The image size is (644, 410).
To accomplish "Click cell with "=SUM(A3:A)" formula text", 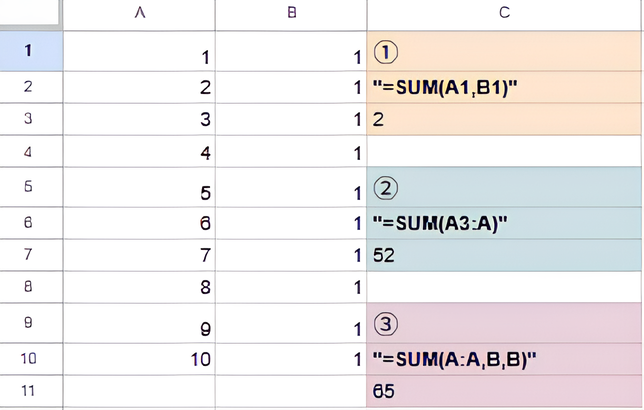I will tap(504, 222).
